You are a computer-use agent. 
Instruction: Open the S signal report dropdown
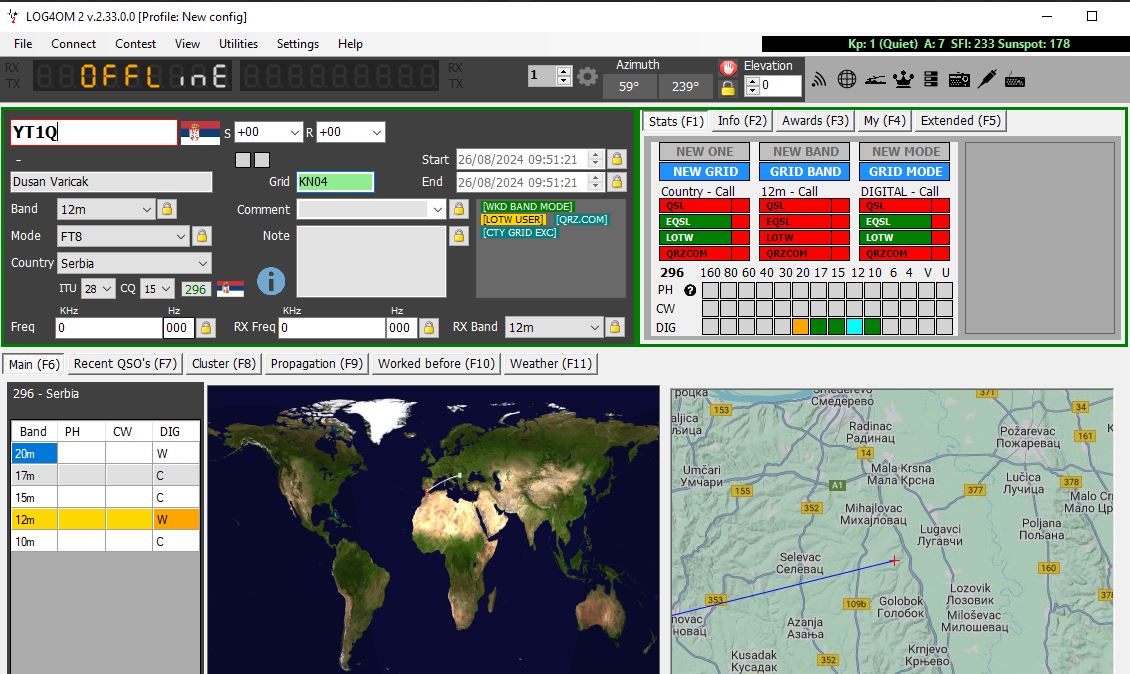pos(295,133)
